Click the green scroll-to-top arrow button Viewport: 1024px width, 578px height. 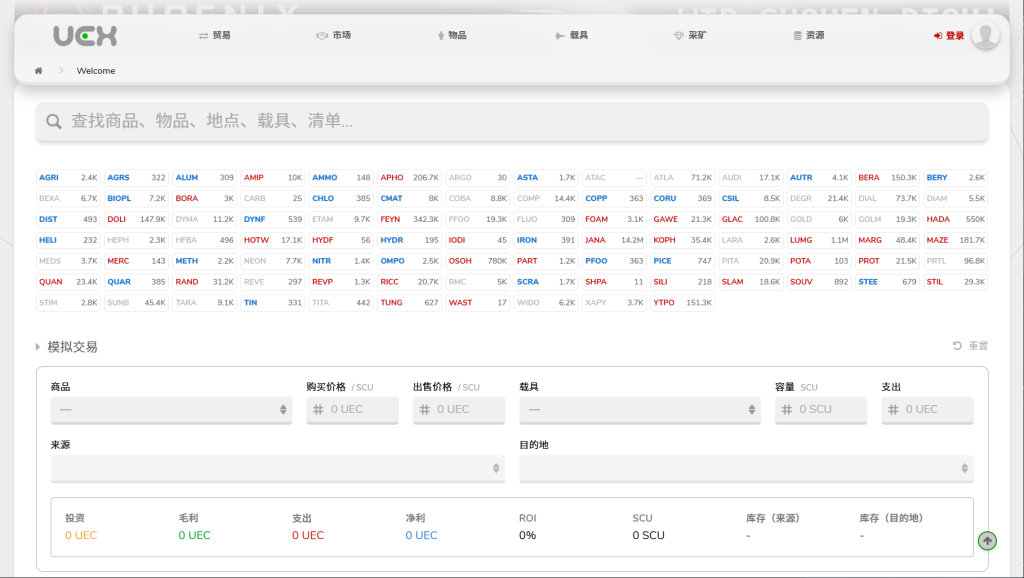point(987,541)
